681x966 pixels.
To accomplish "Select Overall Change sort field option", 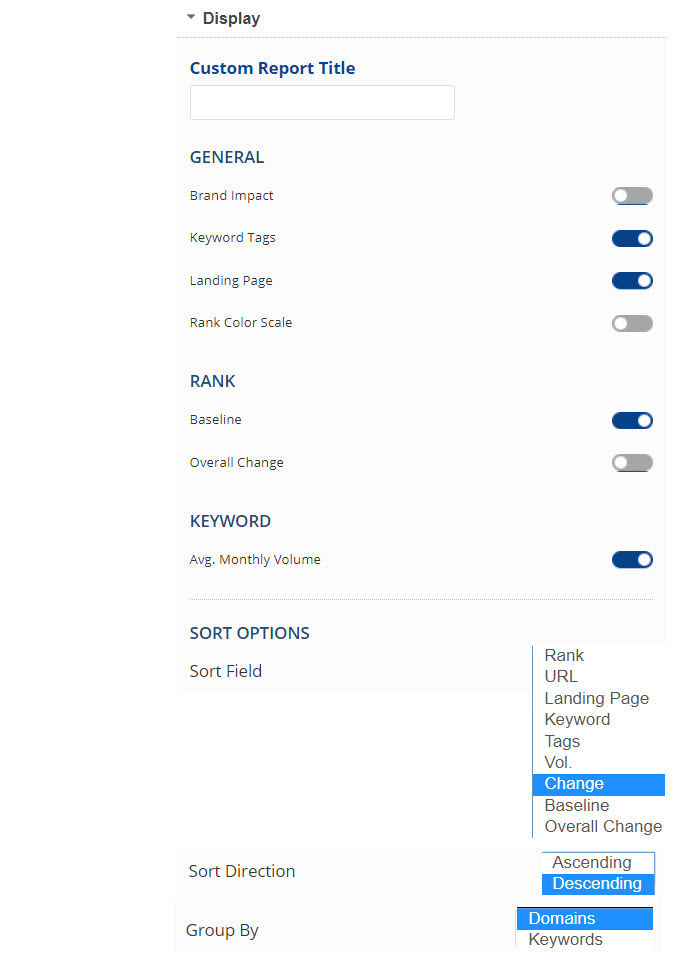I will click(x=603, y=826).
